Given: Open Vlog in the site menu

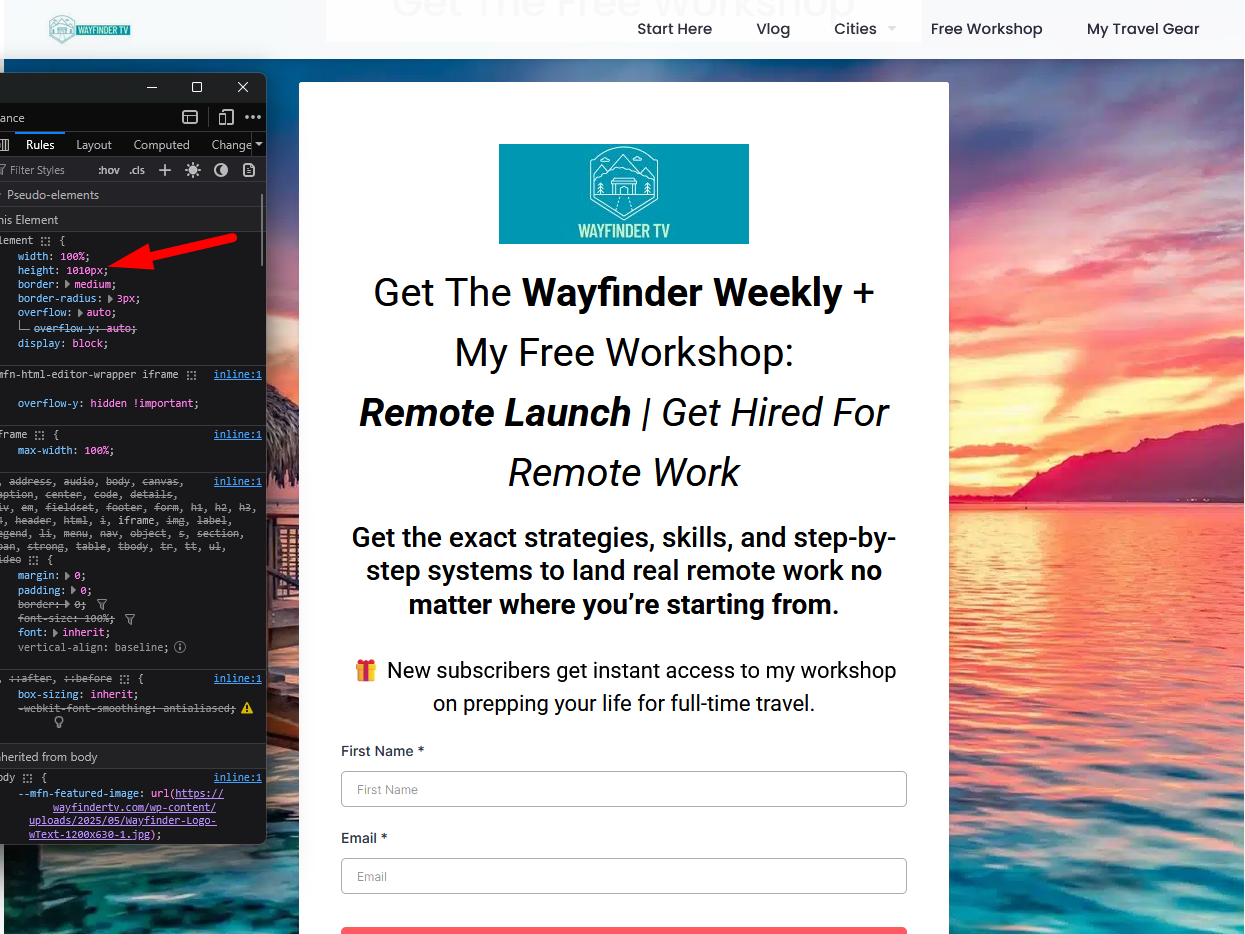Looking at the screenshot, I should click(773, 29).
